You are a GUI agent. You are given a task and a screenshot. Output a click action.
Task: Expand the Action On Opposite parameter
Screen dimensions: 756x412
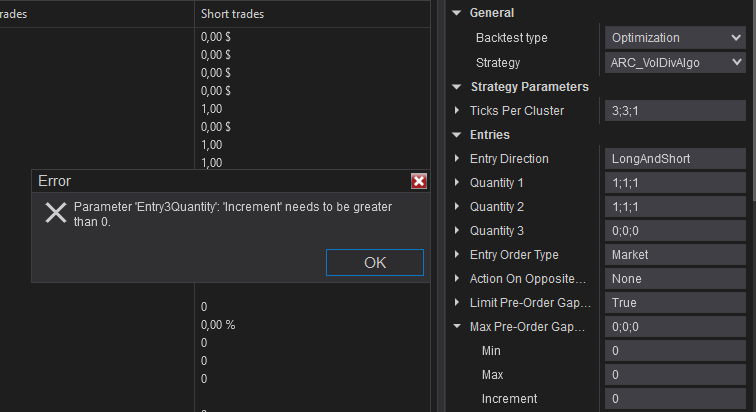[458, 279]
